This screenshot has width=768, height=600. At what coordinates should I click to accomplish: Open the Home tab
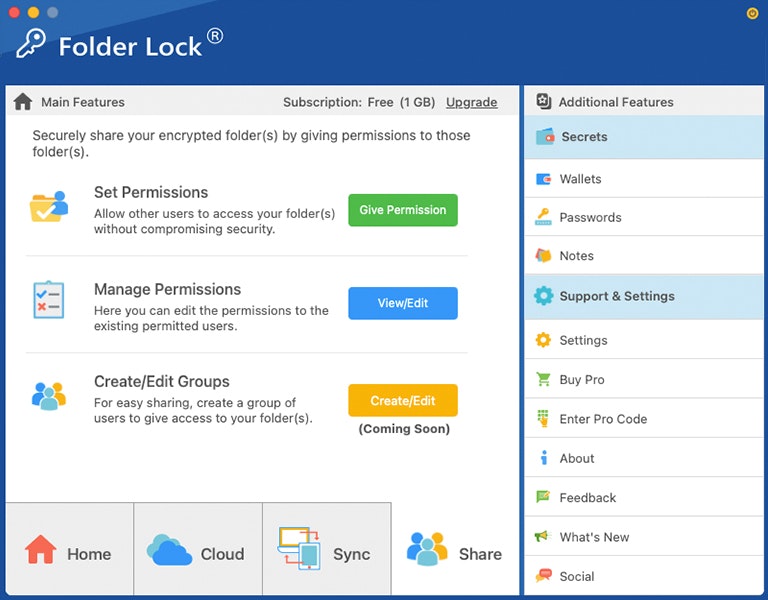click(70, 549)
